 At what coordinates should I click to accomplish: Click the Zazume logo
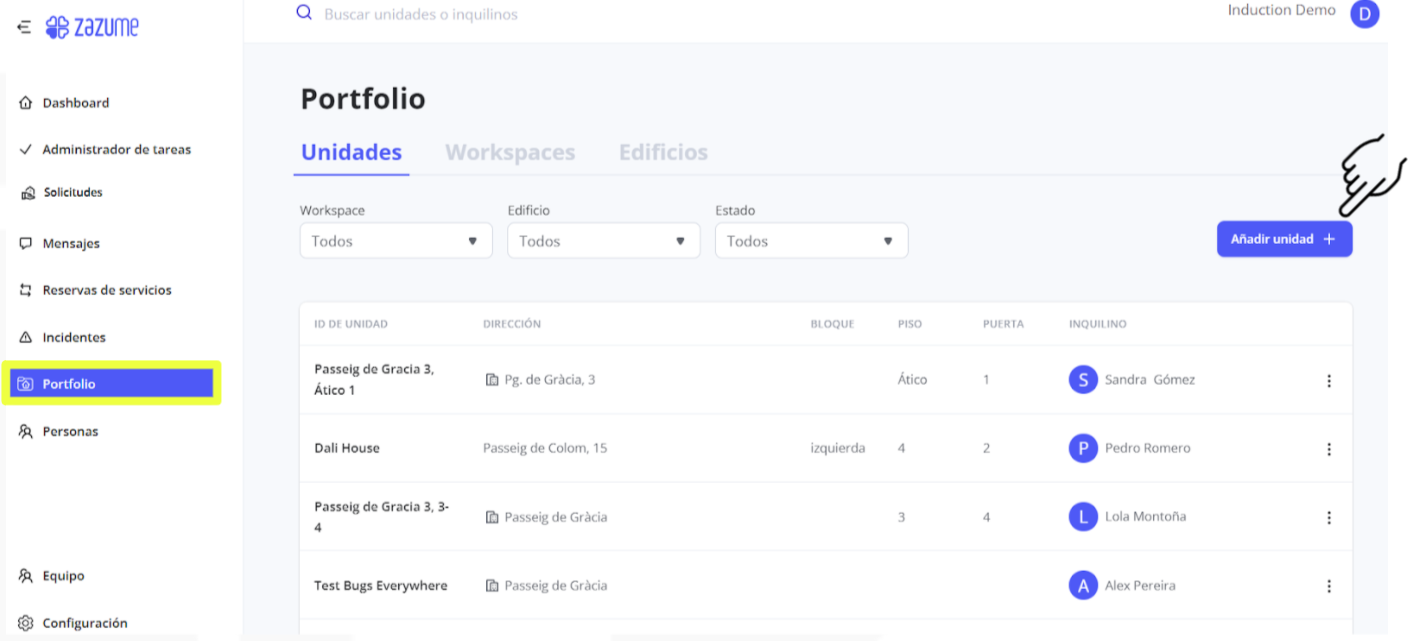[x=93, y=28]
